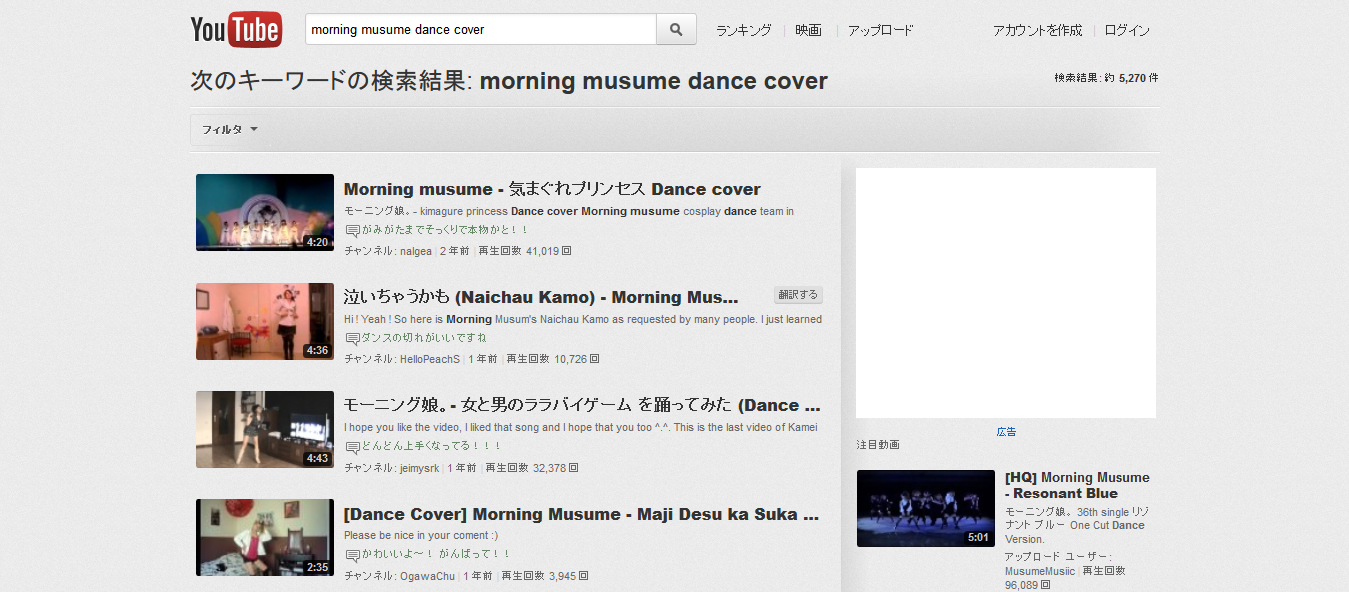Click comment bubble icon under Maji Desu ka Suka result

352,555
